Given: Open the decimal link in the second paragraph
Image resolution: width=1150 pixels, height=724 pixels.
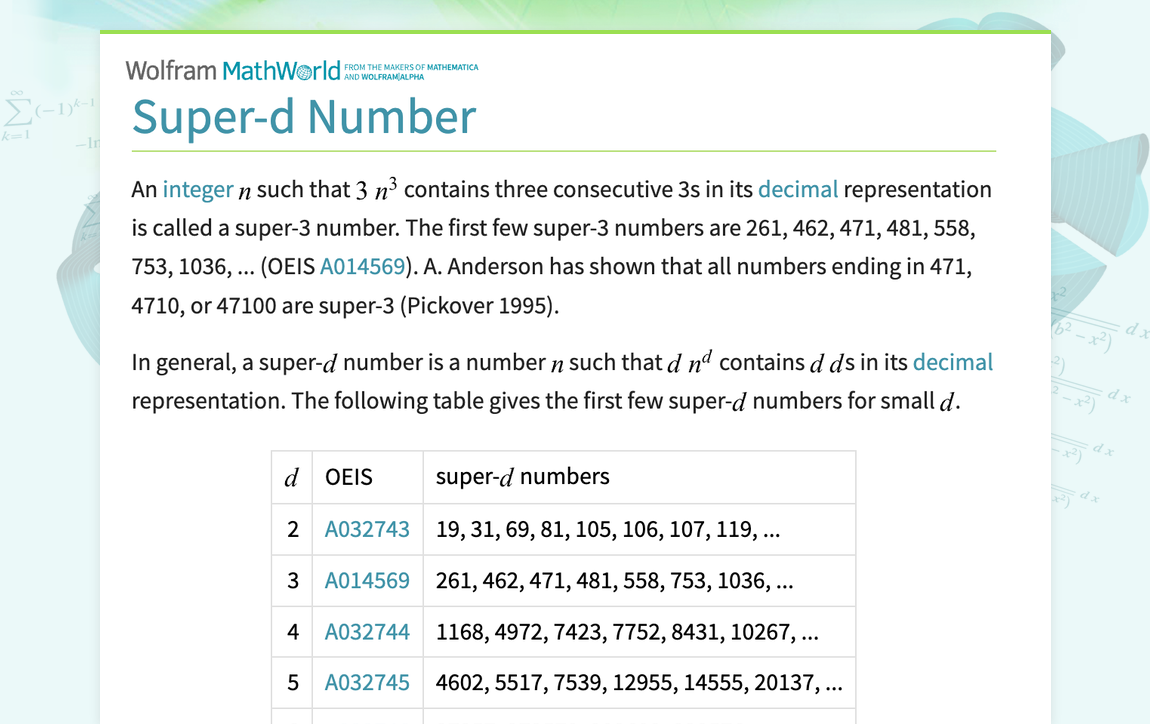Looking at the screenshot, I should pyautogui.click(x=953, y=362).
